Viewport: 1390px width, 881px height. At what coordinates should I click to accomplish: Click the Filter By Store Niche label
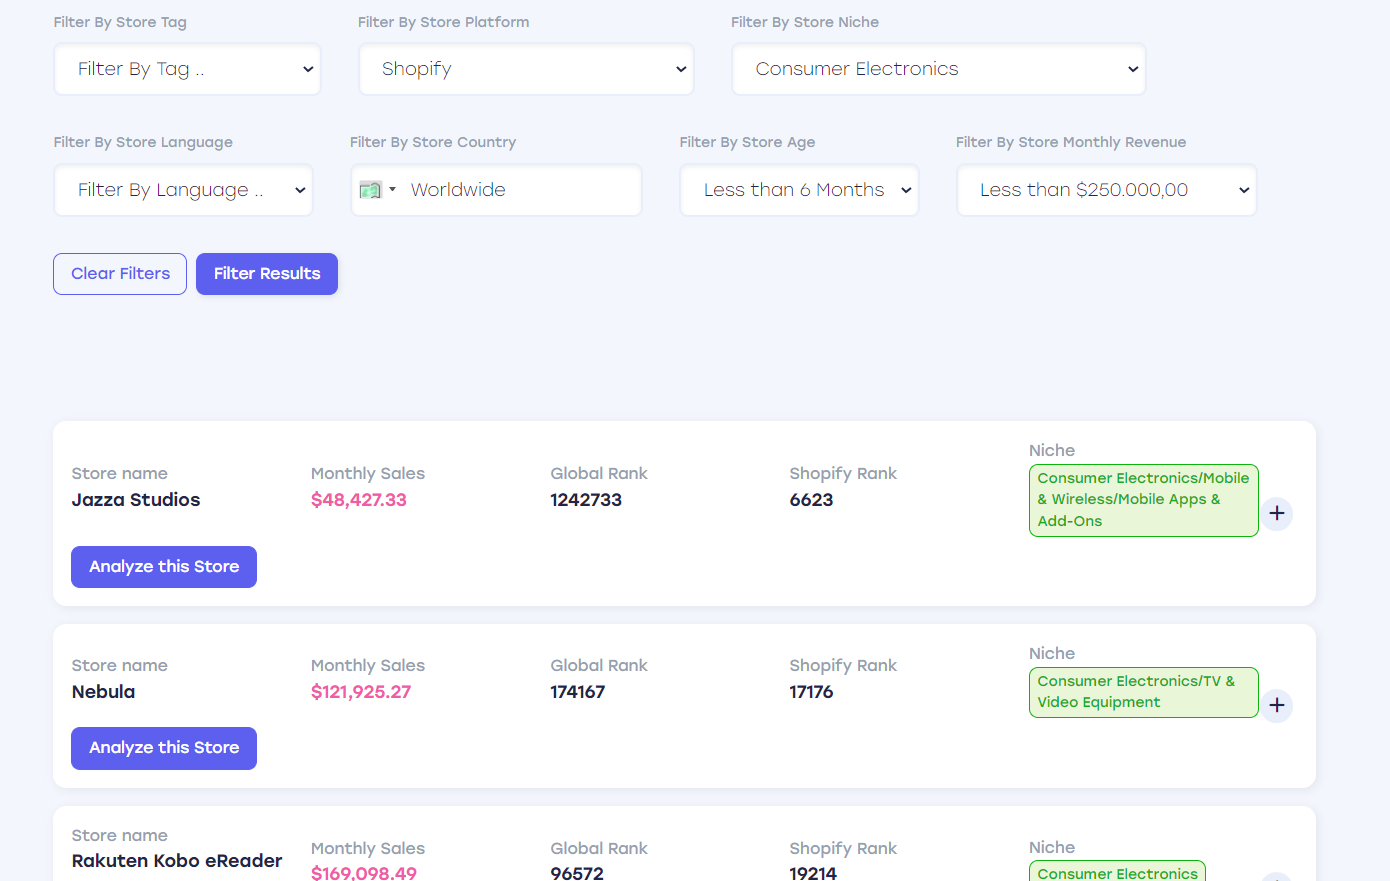[805, 22]
